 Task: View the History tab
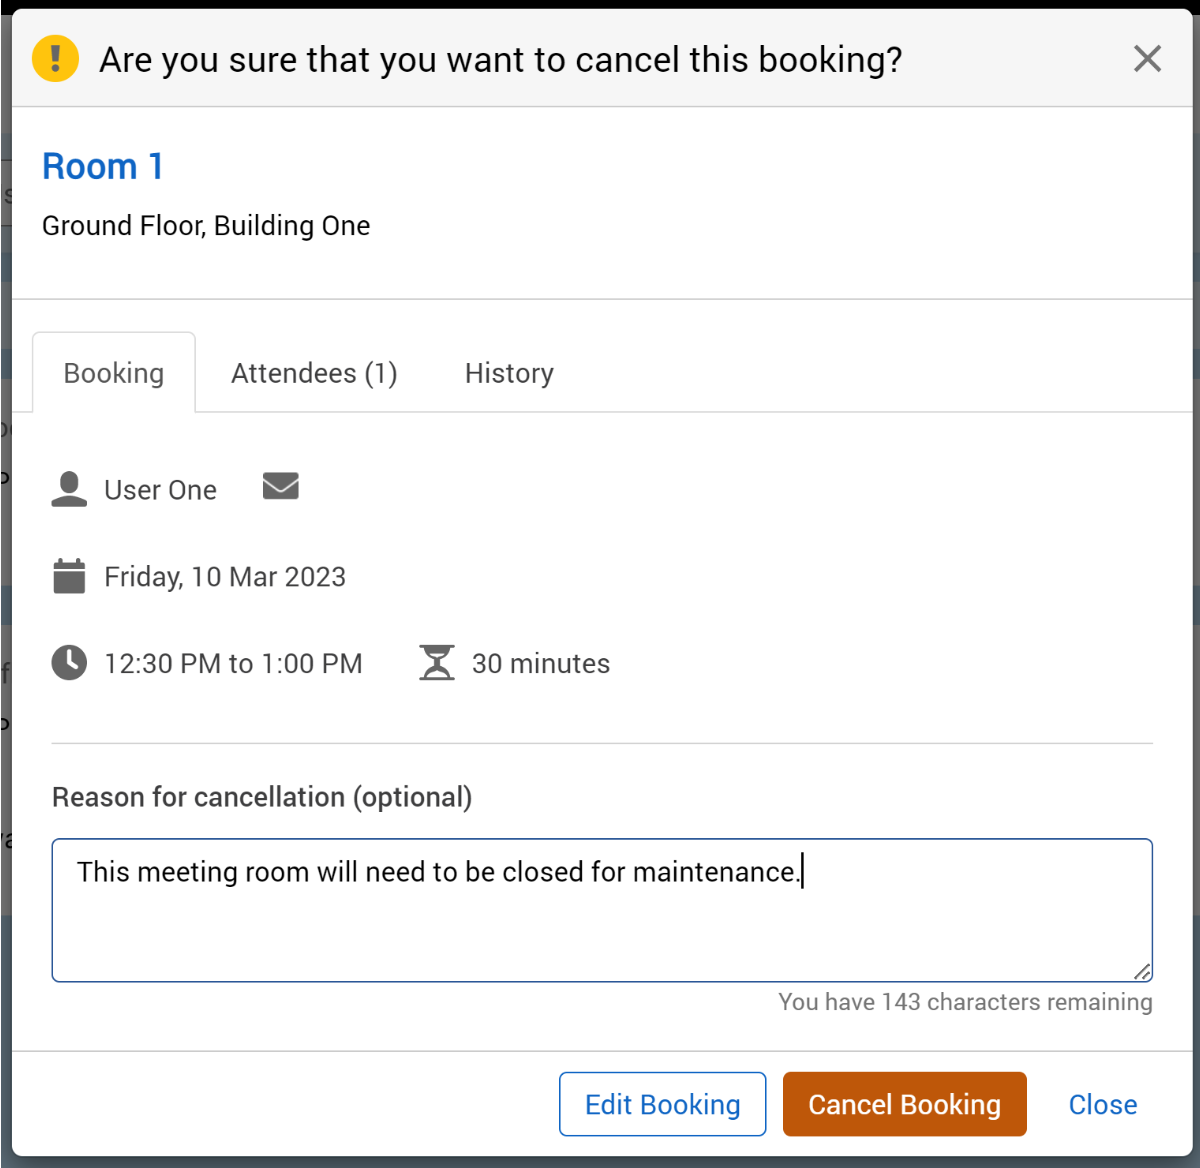(509, 373)
